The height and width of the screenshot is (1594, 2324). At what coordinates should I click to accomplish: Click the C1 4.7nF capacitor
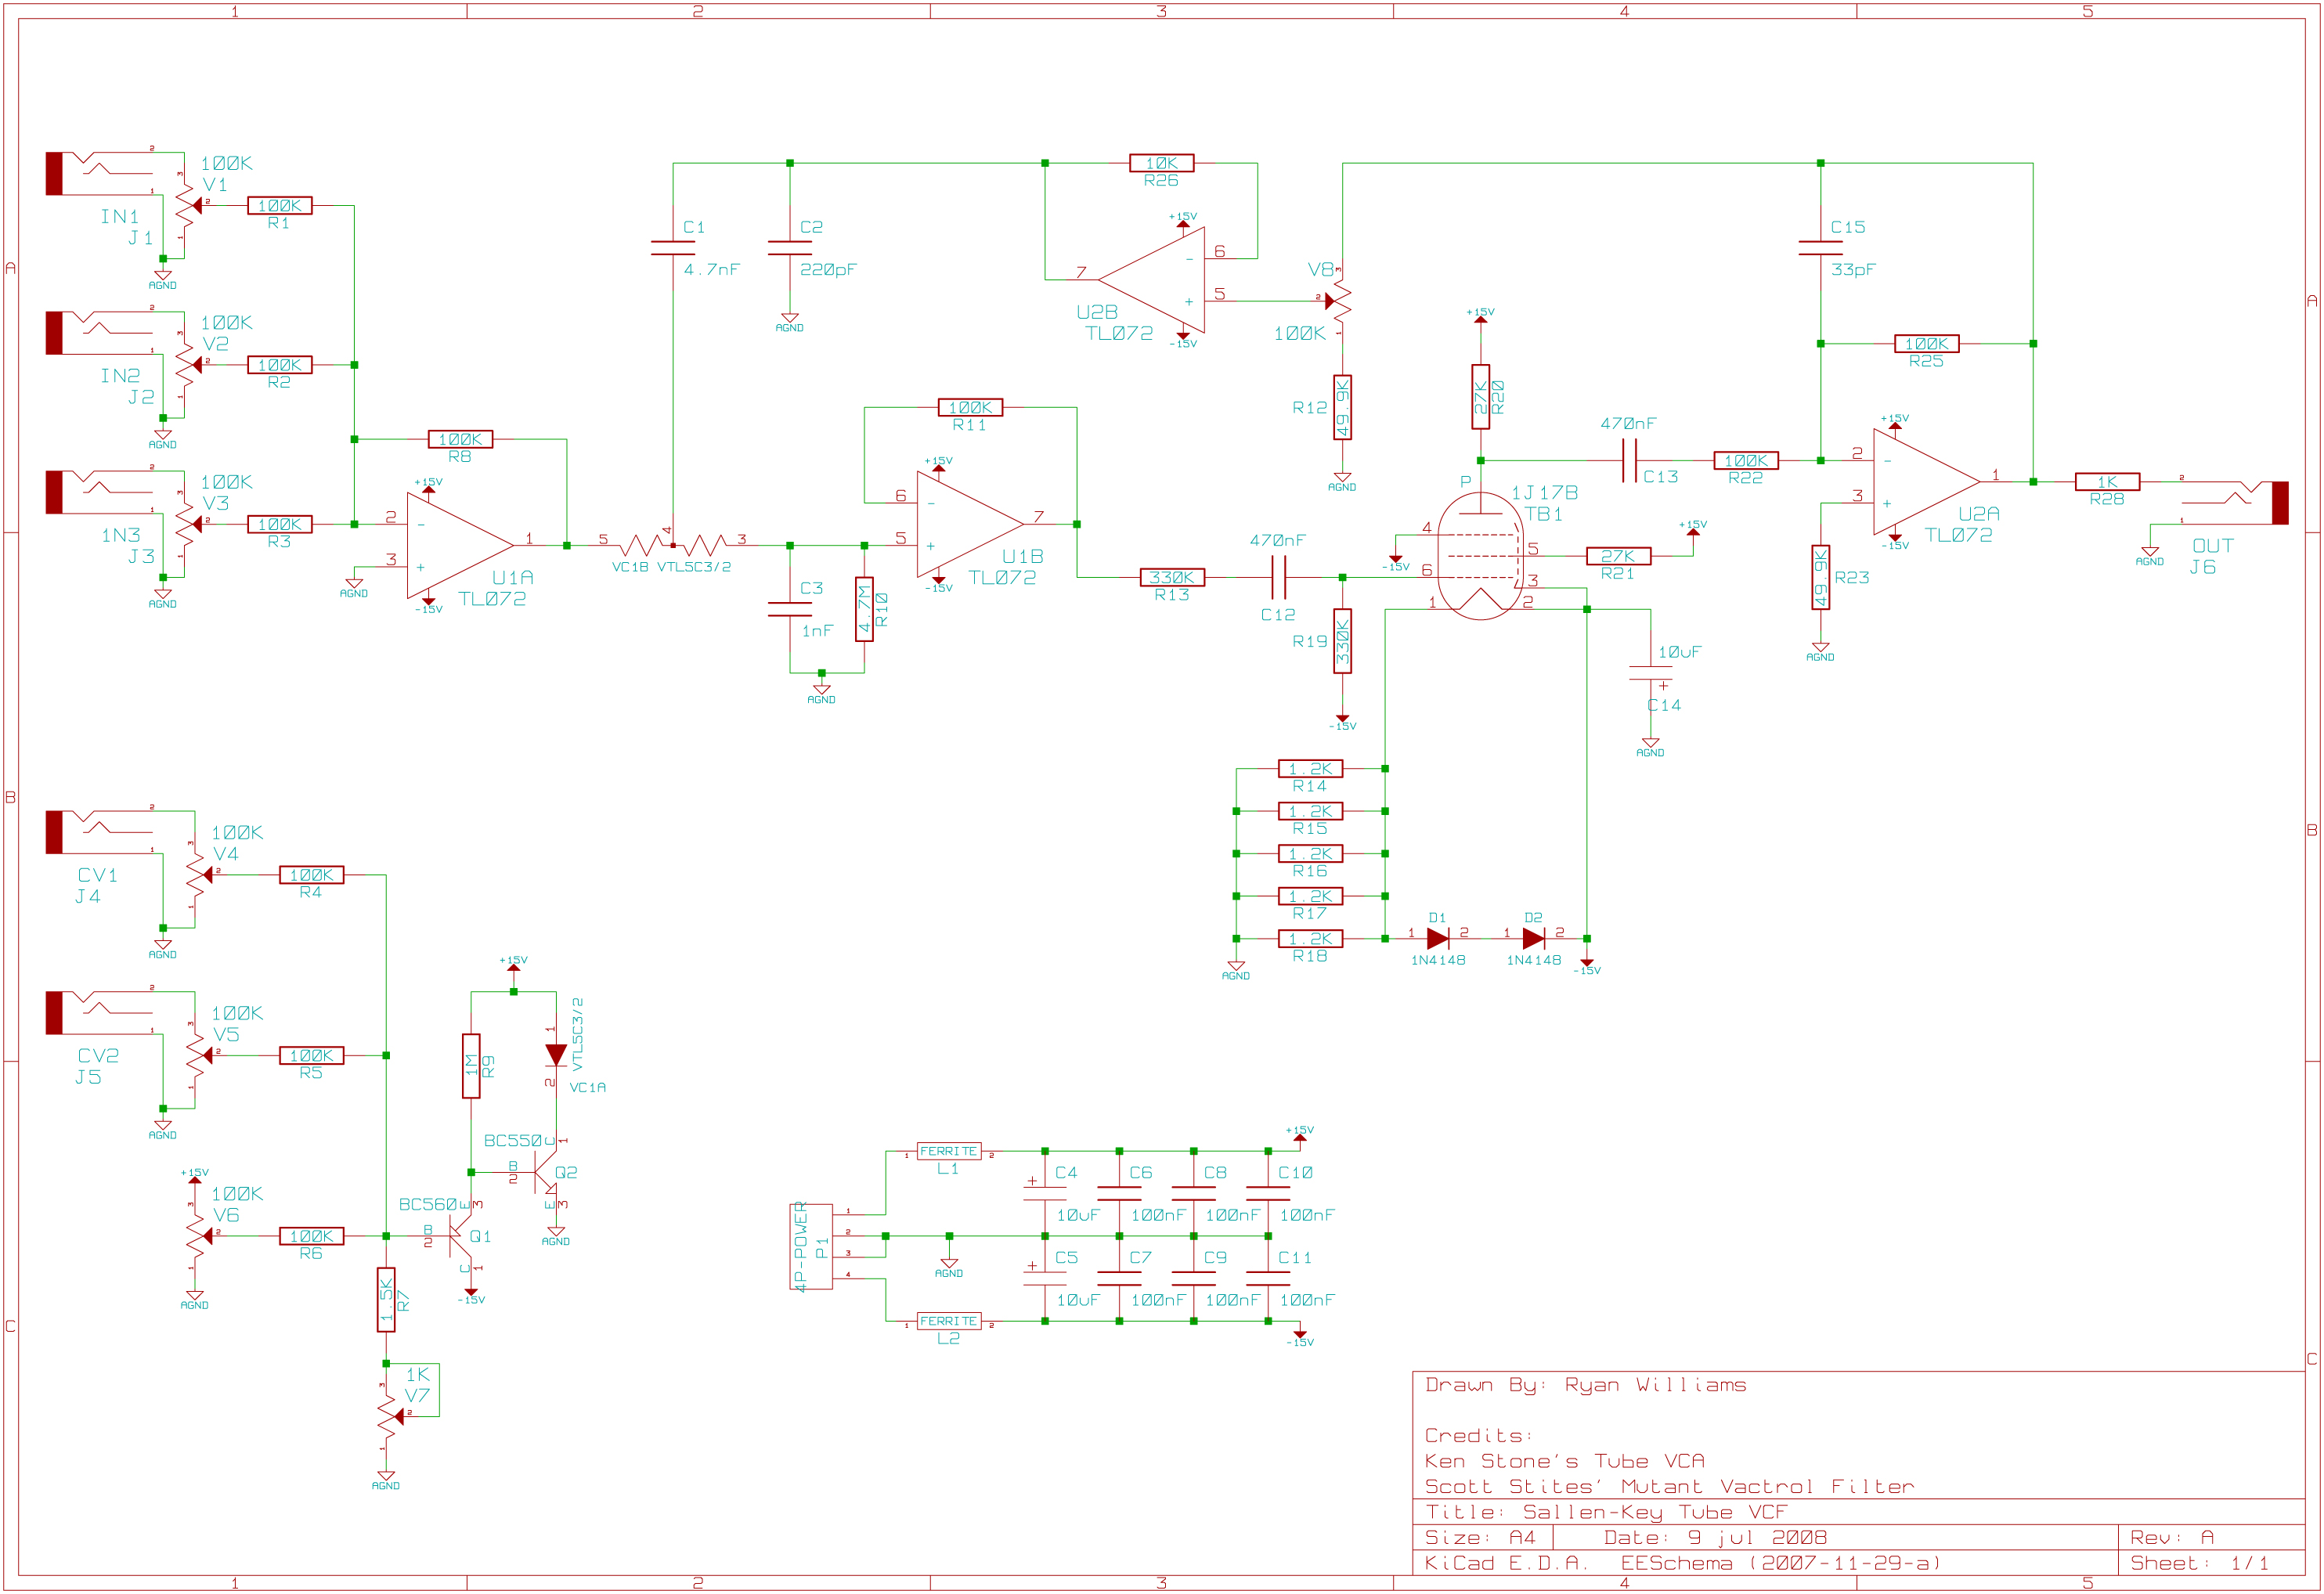673,247
